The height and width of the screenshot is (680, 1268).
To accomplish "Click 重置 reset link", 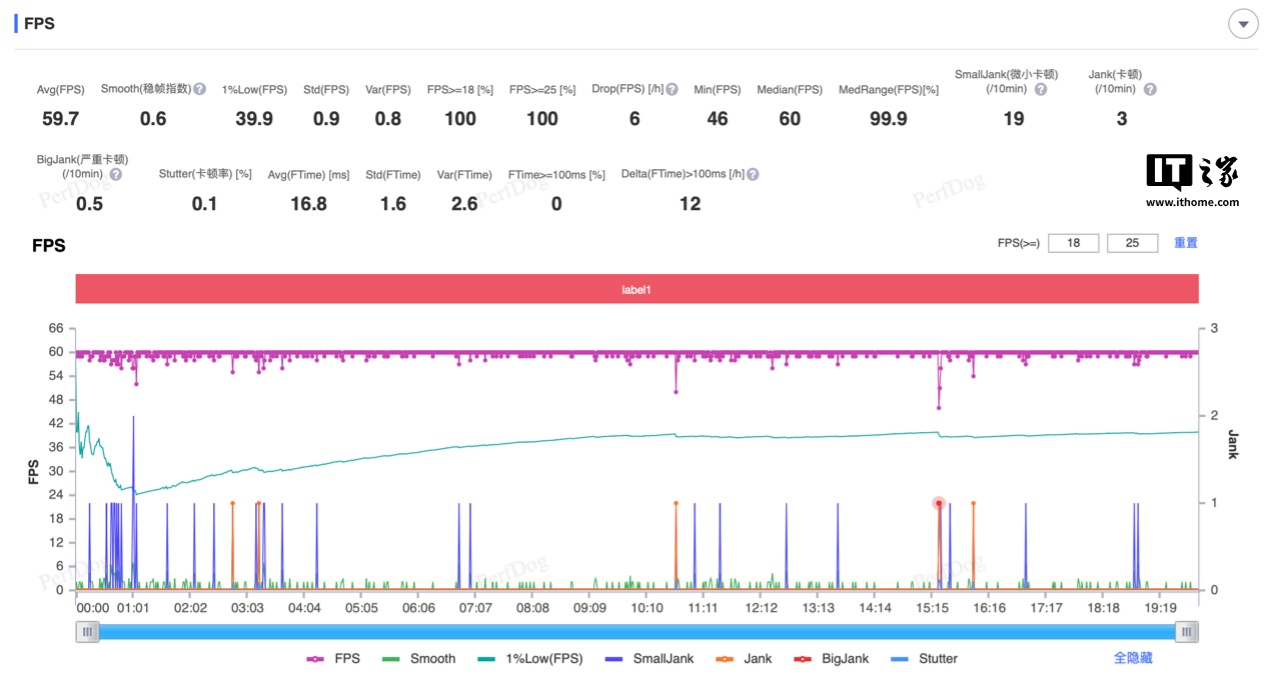I will [x=1185, y=243].
